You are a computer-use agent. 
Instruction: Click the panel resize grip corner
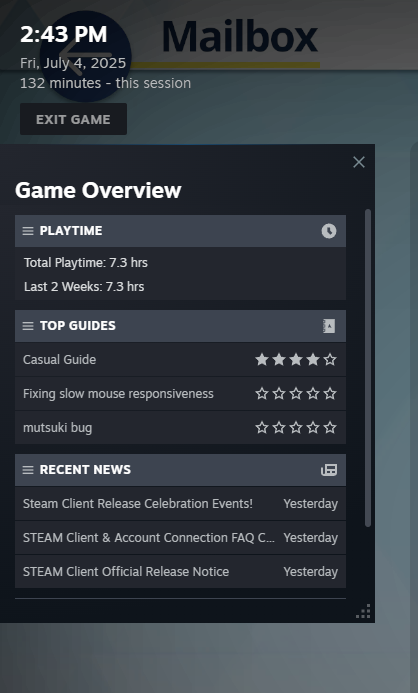(x=363, y=611)
